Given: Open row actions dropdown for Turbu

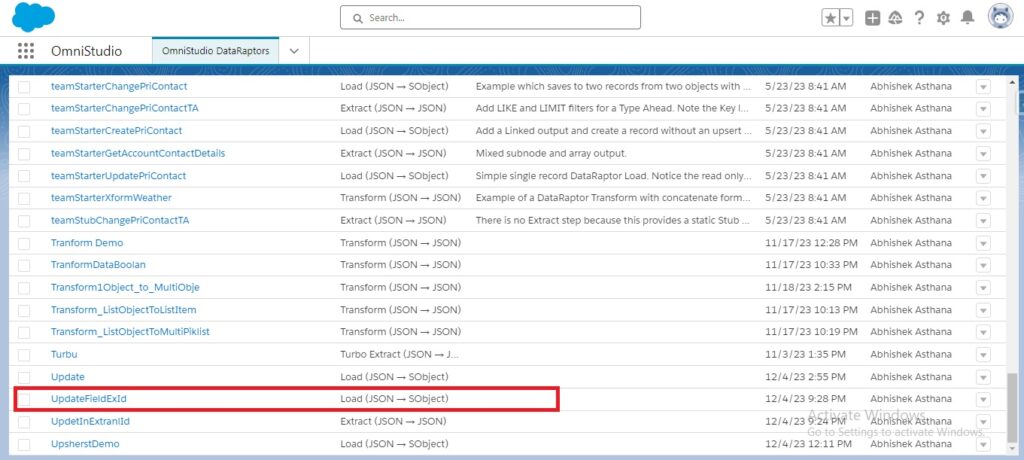Looking at the screenshot, I should coord(984,355).
